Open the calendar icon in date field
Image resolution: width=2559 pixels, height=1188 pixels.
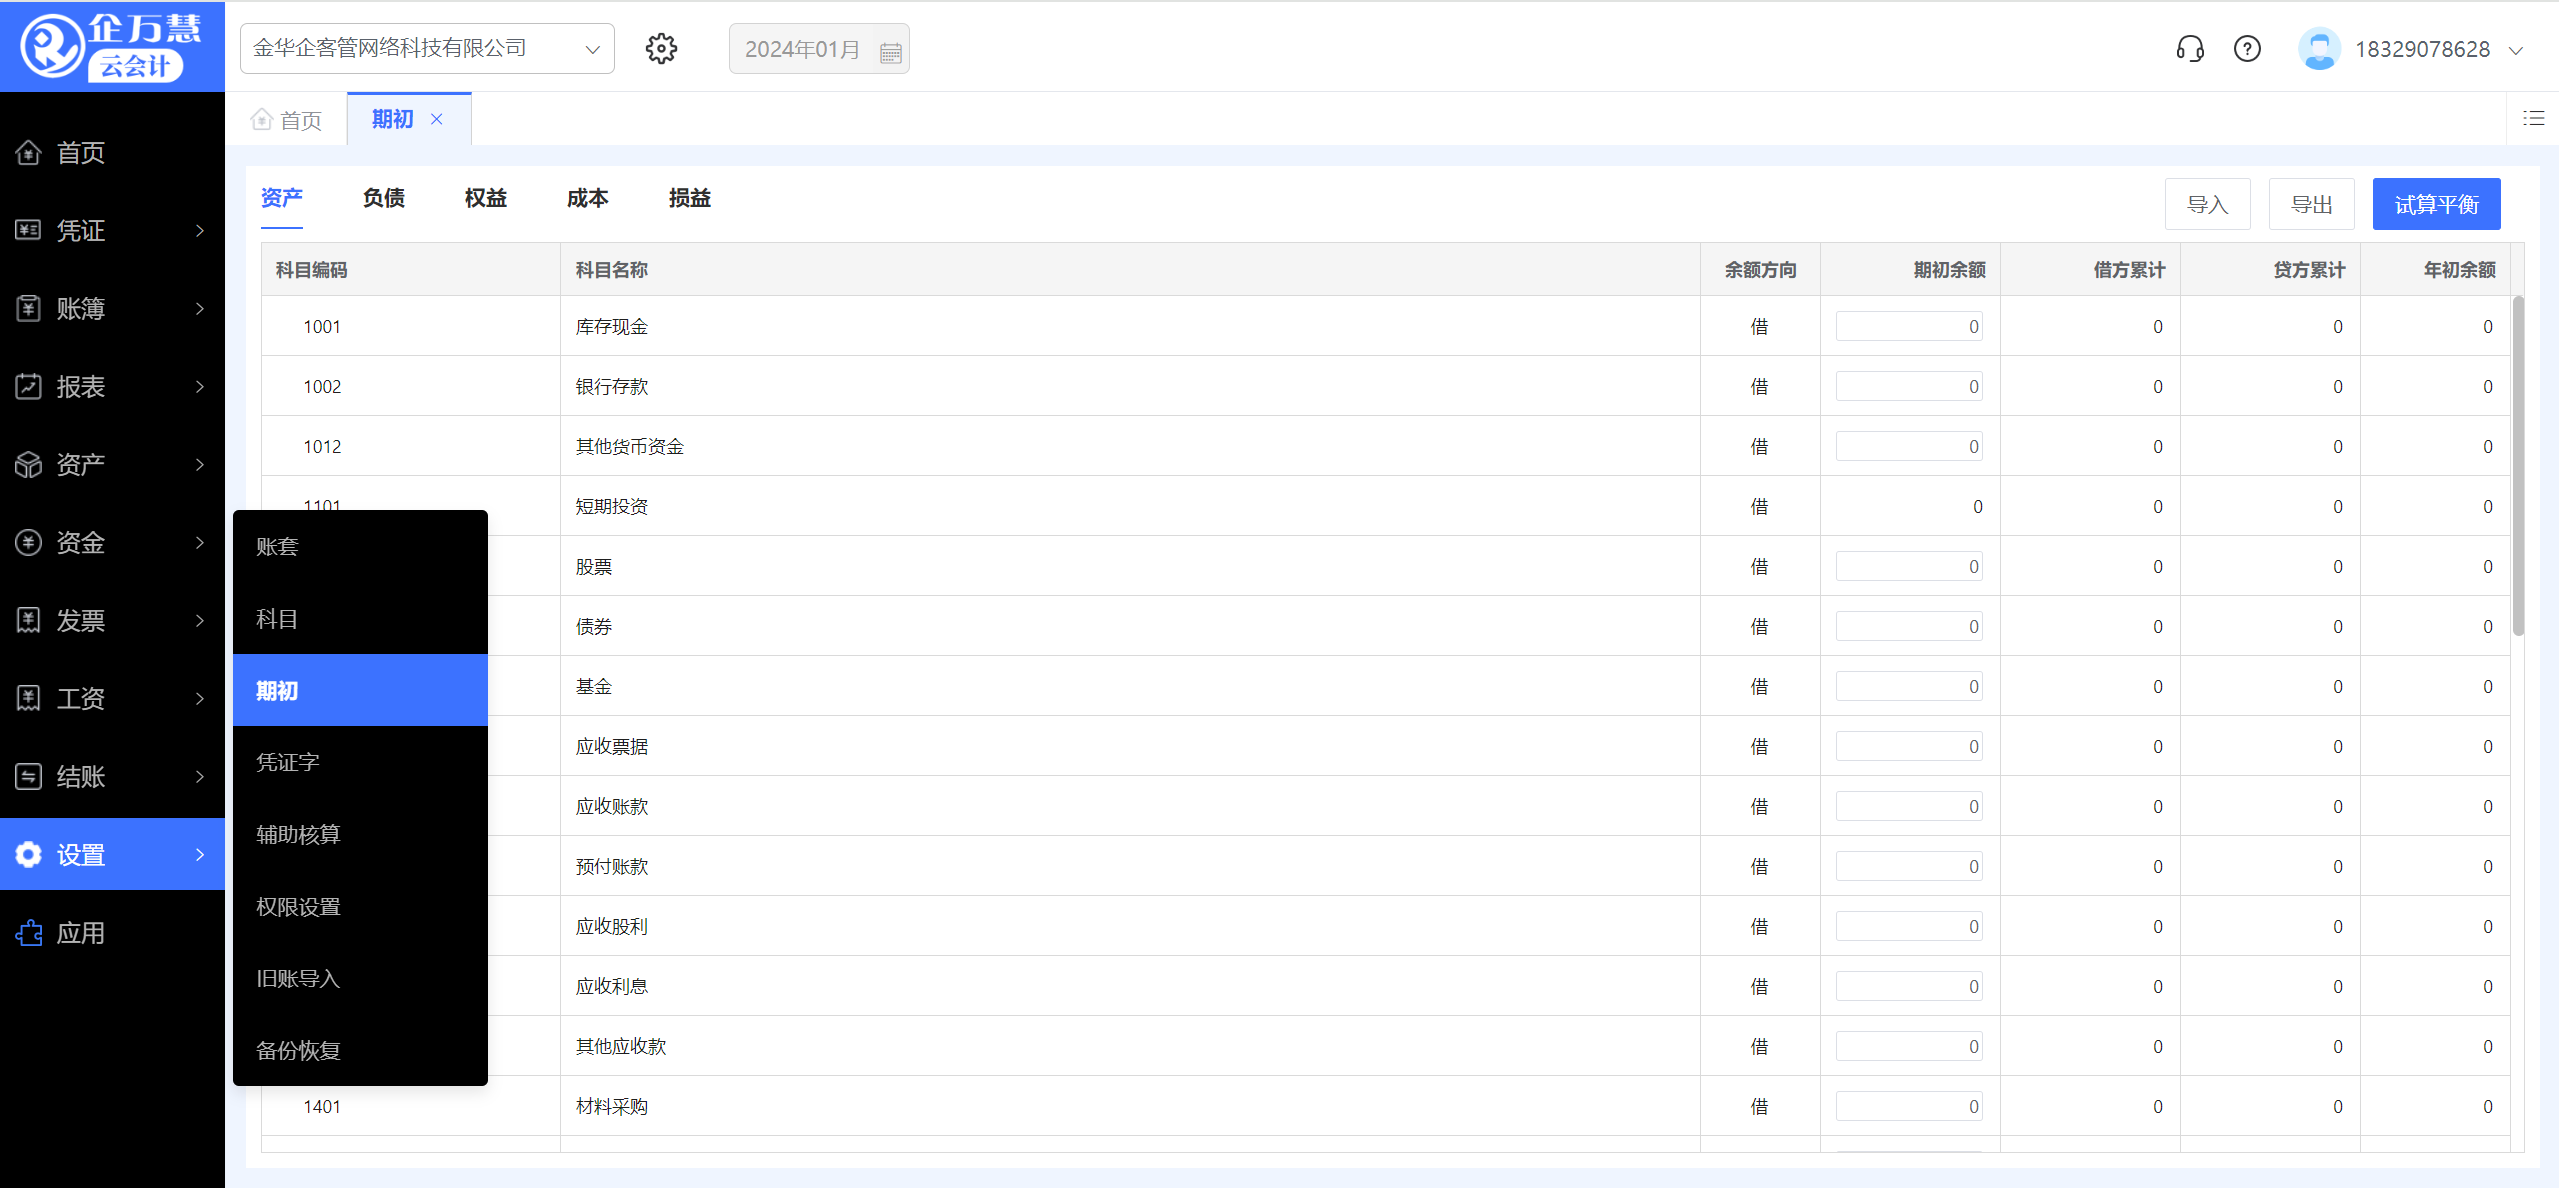(x=890, y=52)
